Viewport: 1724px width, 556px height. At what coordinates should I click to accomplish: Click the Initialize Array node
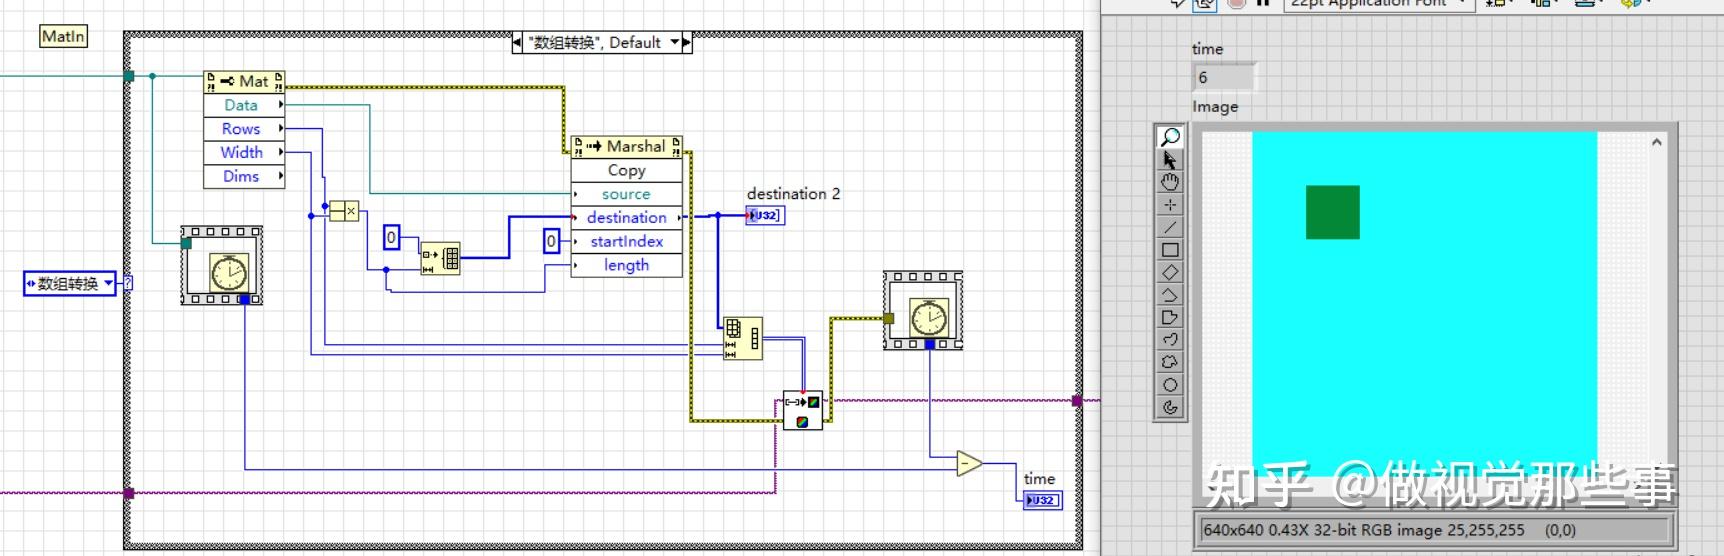(440, 258)
